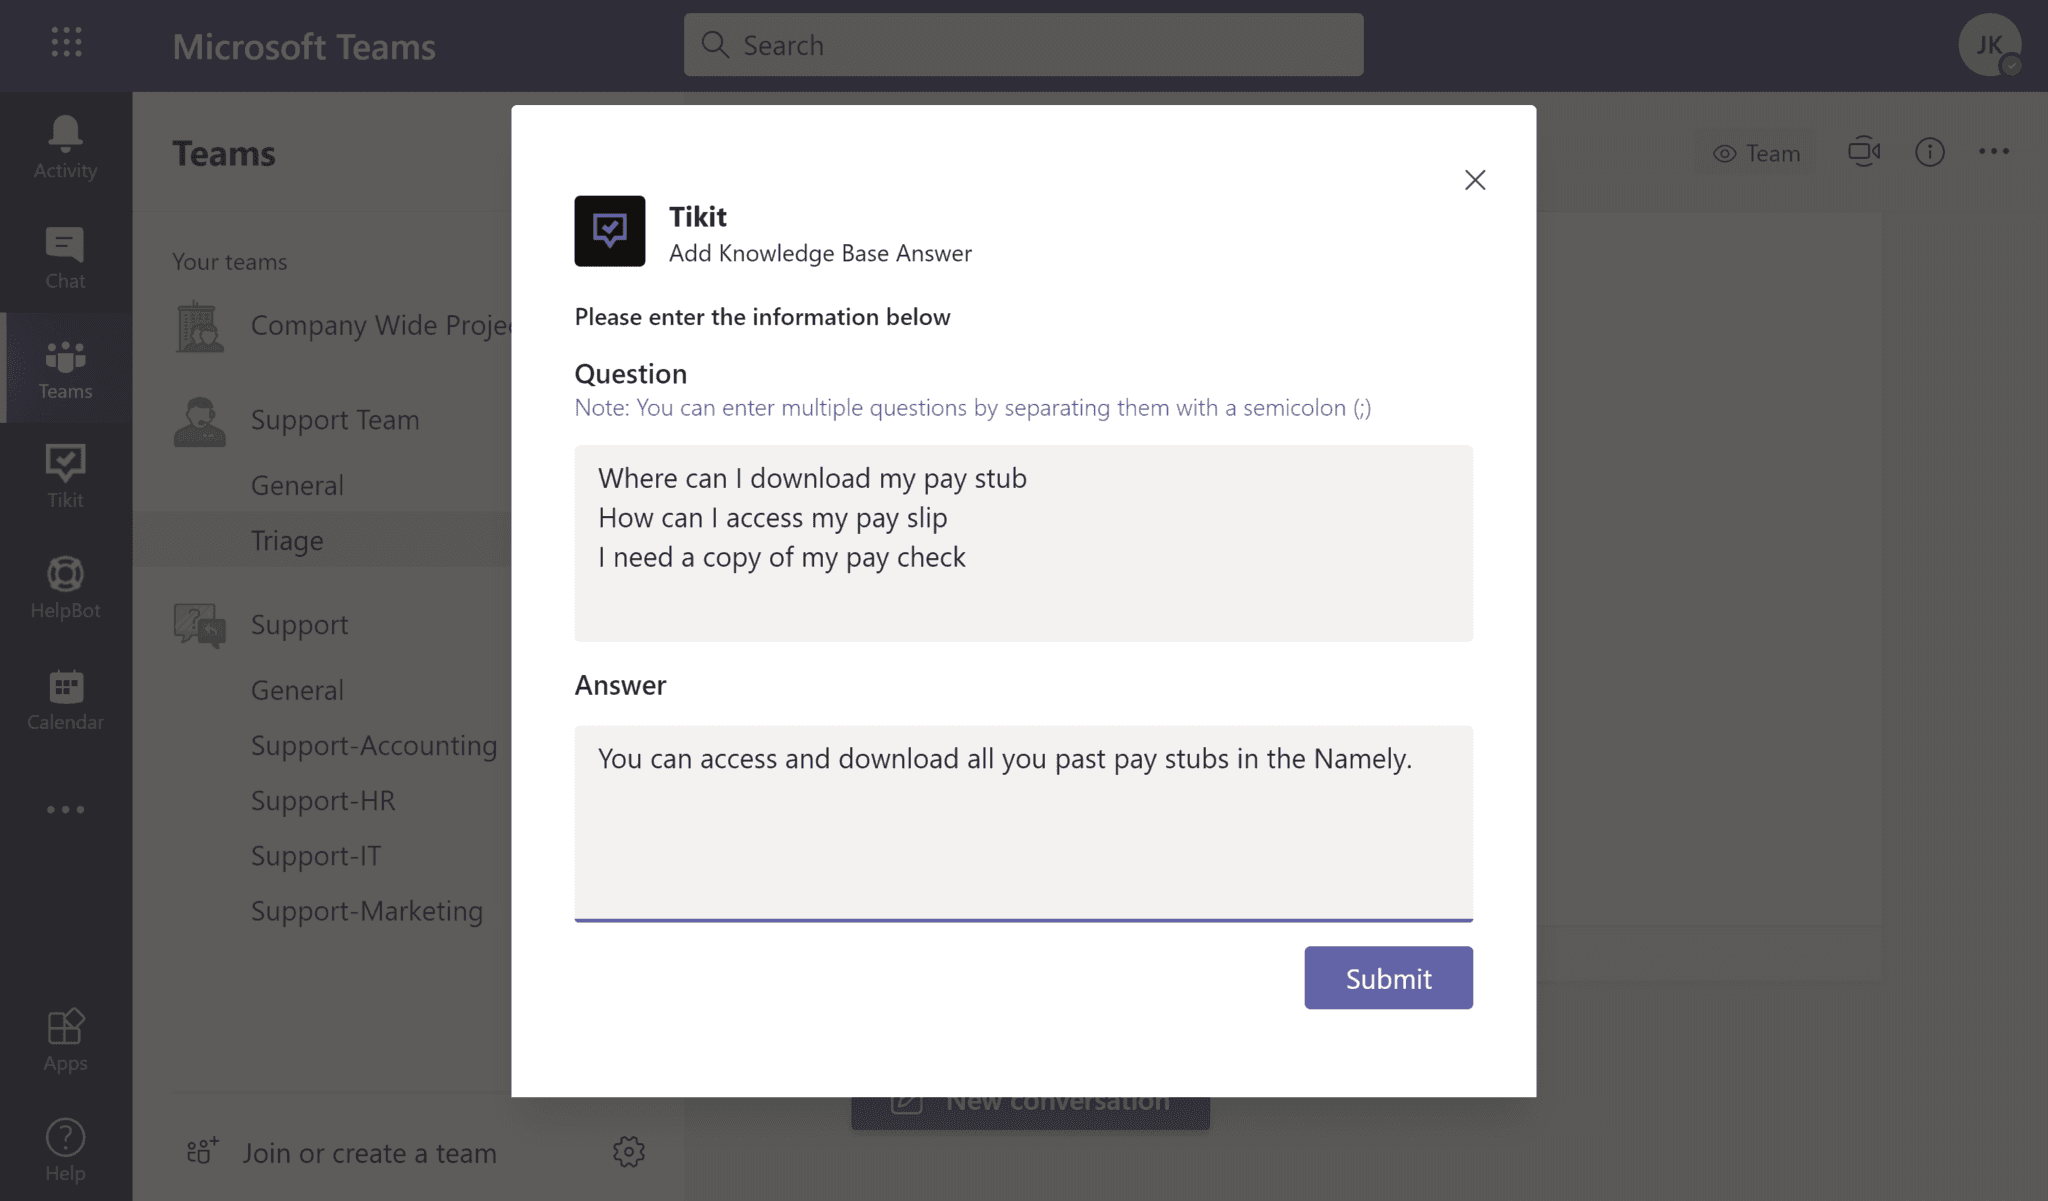Click 'Where can I download my pay stub'
This screenshot has width=2048, height=1201.
813,478
